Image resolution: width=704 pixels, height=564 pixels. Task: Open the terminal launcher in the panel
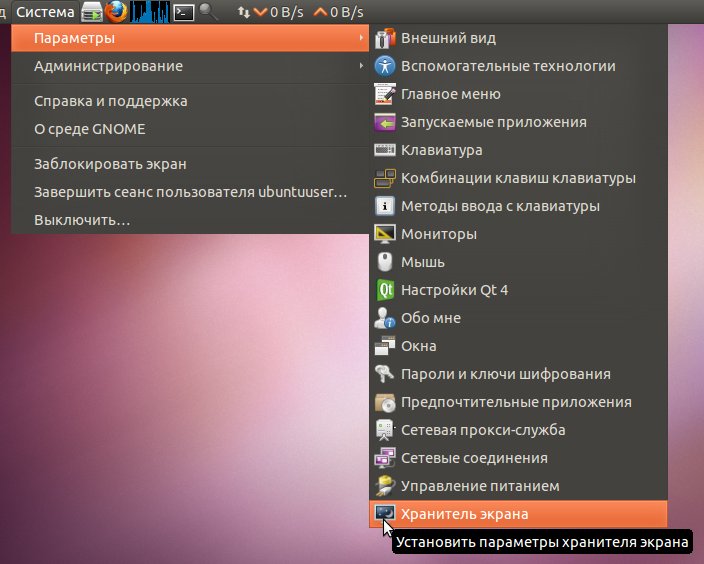click(184, 12)
